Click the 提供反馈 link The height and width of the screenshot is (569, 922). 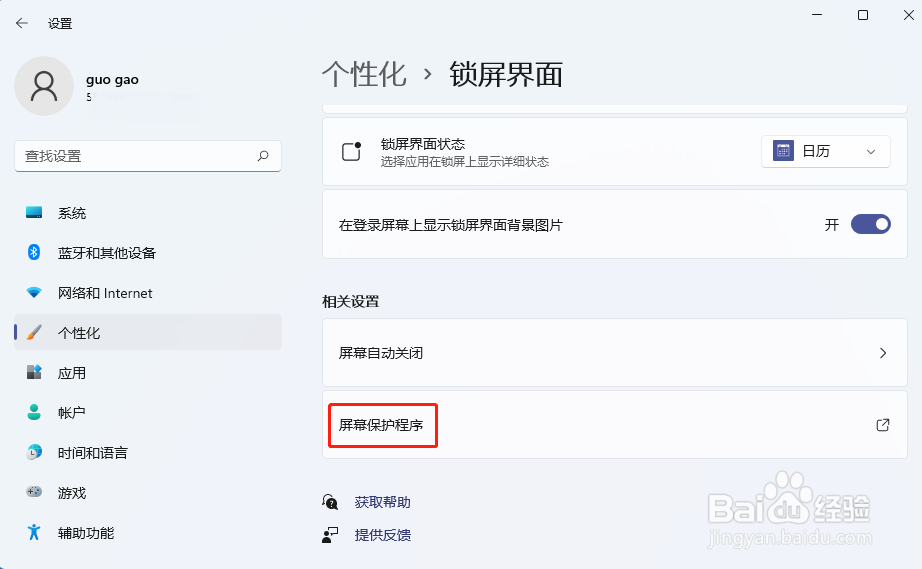382,535
